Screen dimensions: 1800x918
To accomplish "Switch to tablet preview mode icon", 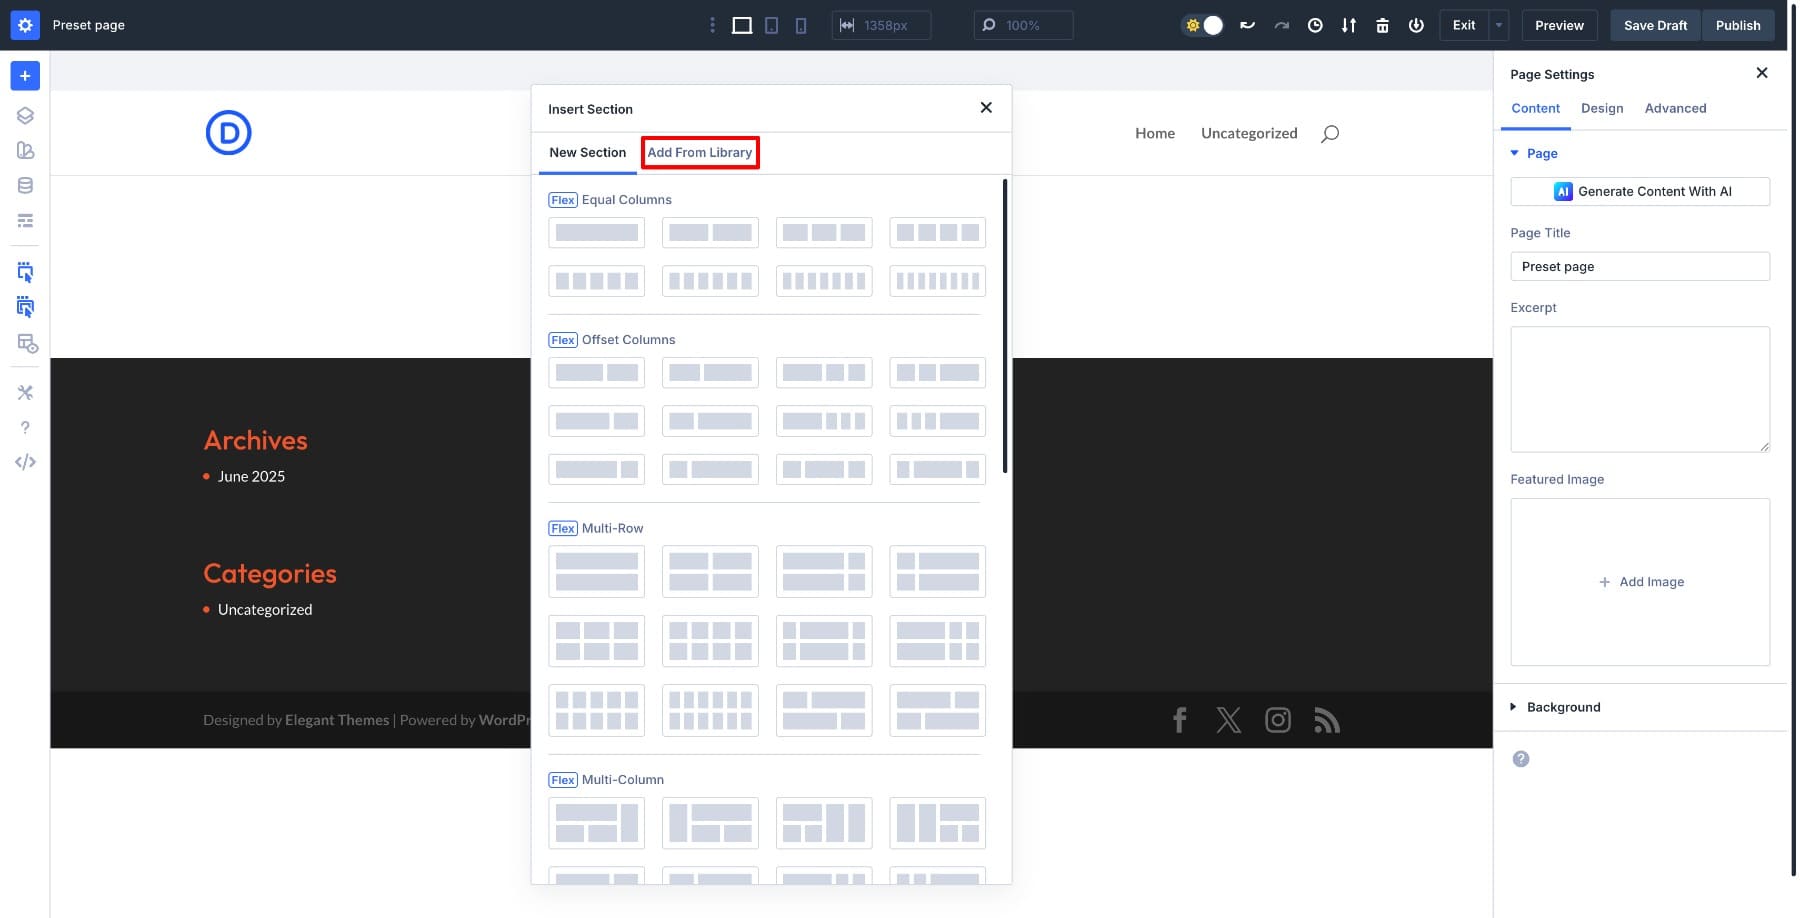I will 771,25.
